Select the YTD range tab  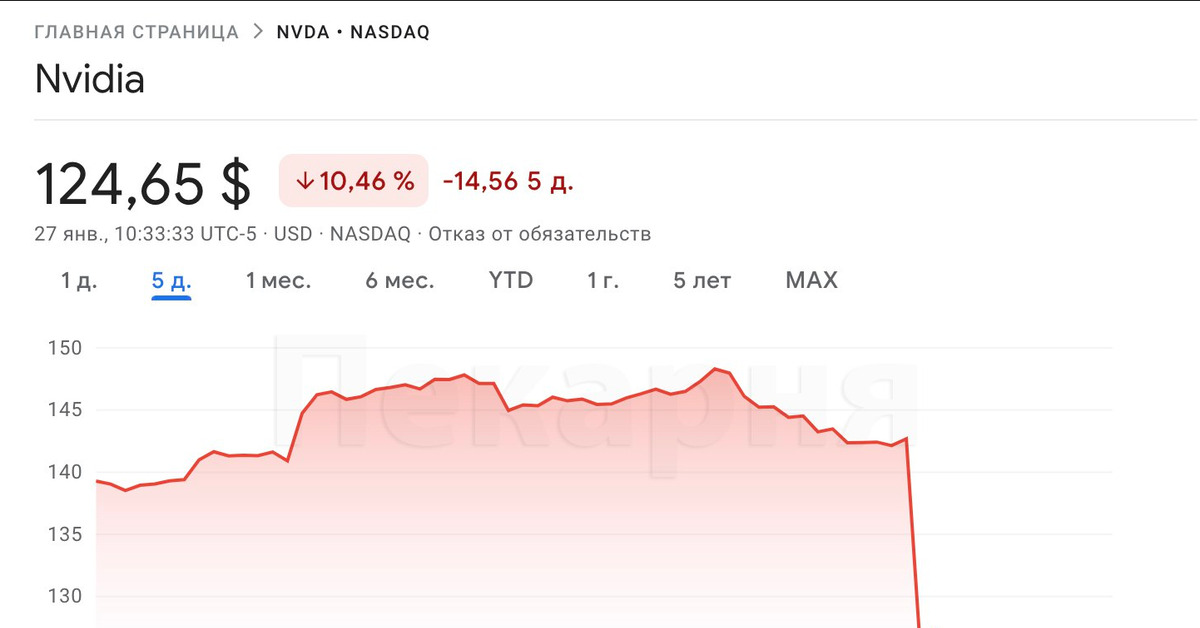pos(510,281)
